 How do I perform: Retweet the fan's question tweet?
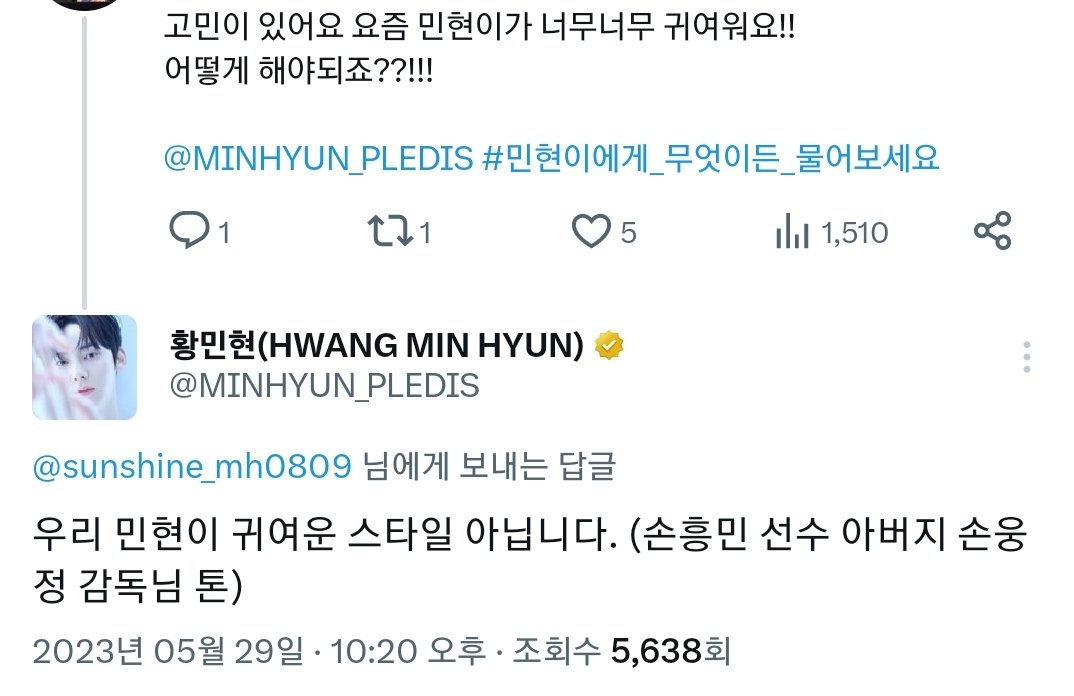point(390,231)
